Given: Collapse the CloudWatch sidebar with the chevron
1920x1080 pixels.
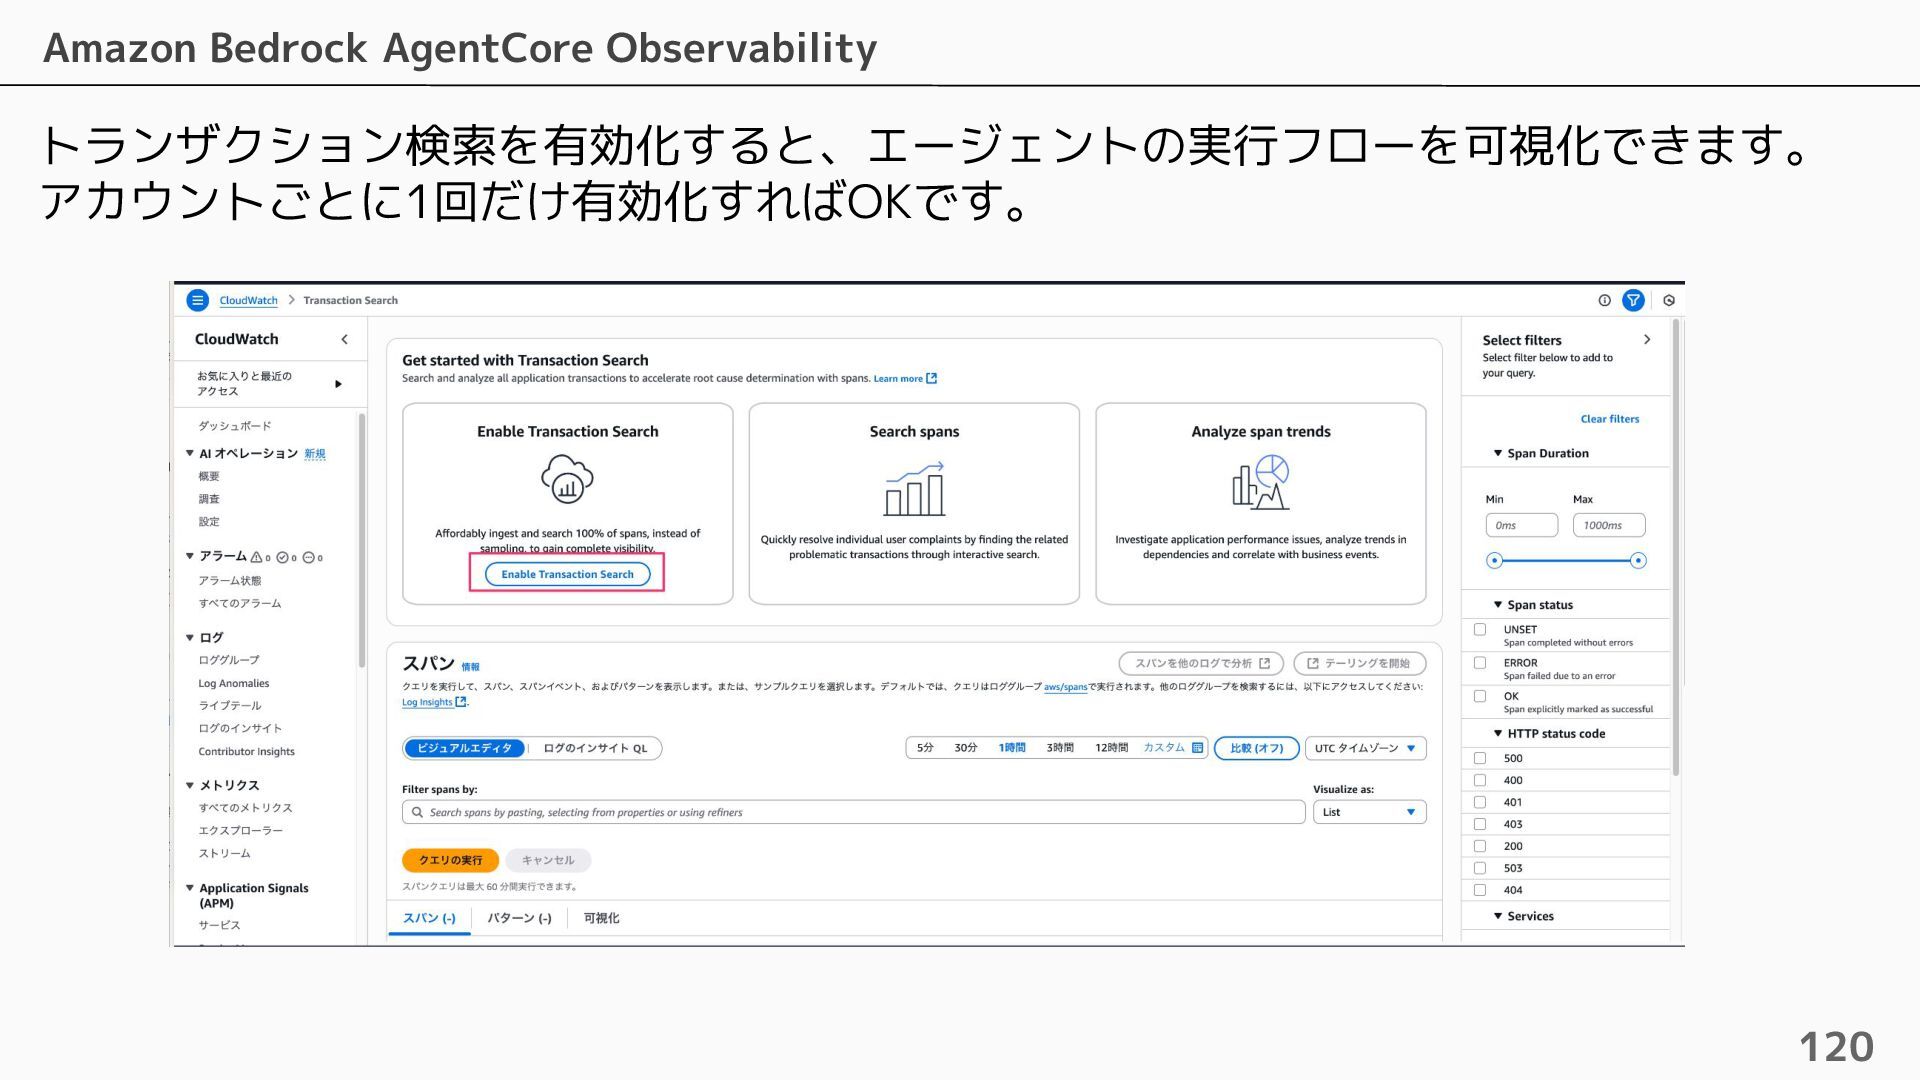Looking at the screenshot, I should (x=345, y=340).
